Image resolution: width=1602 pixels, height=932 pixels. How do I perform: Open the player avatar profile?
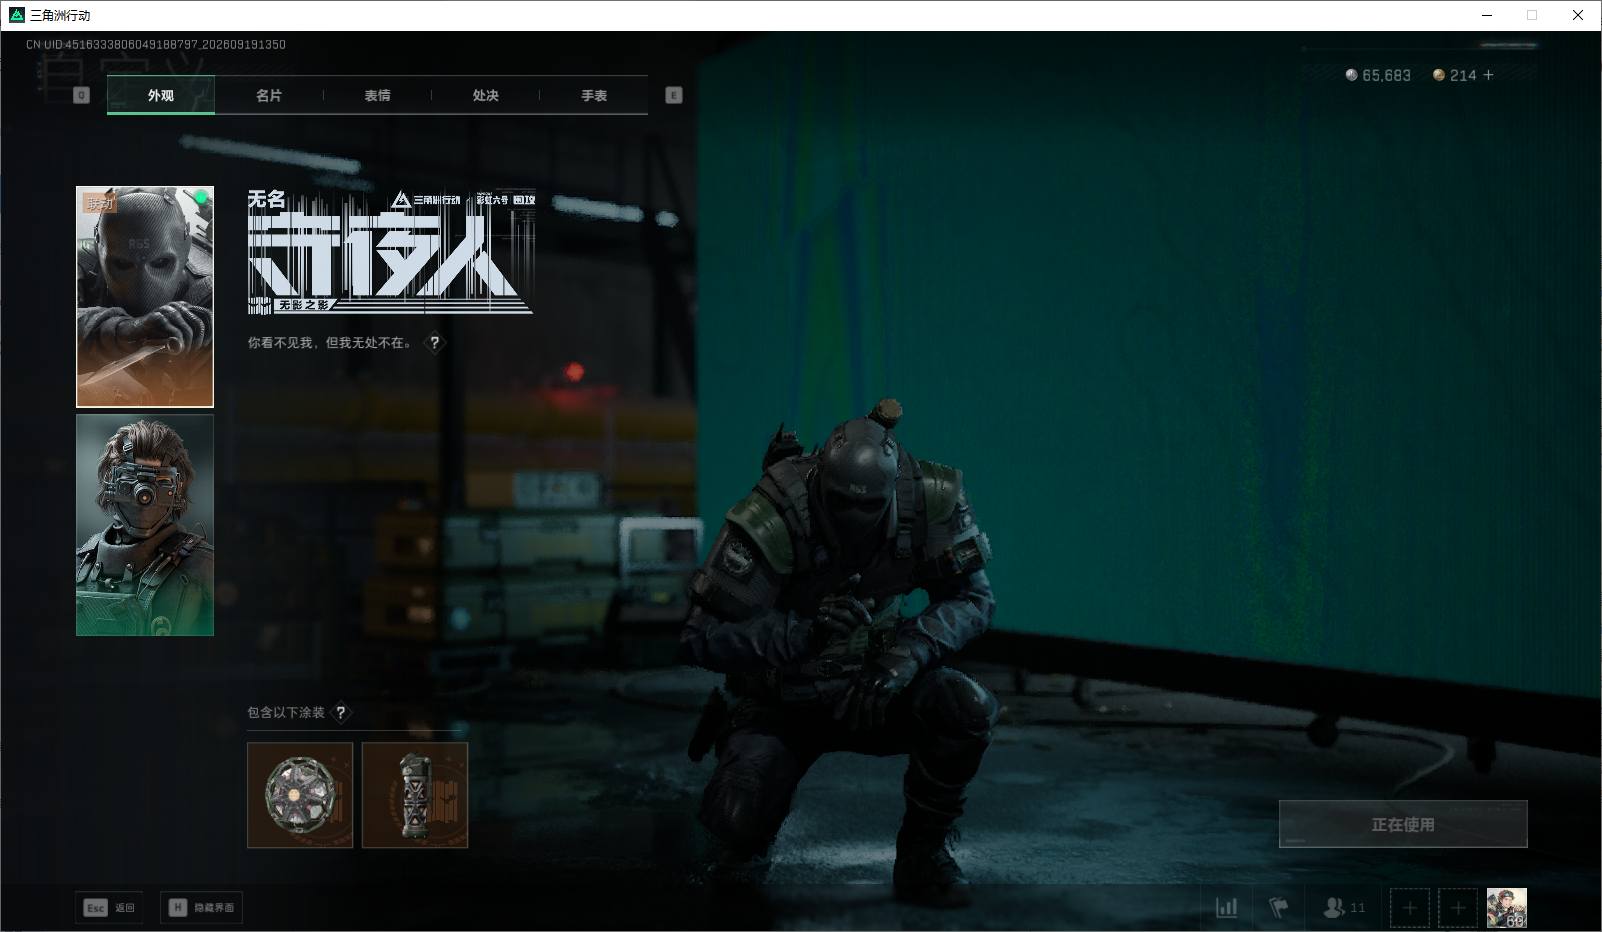[1507, 908]
